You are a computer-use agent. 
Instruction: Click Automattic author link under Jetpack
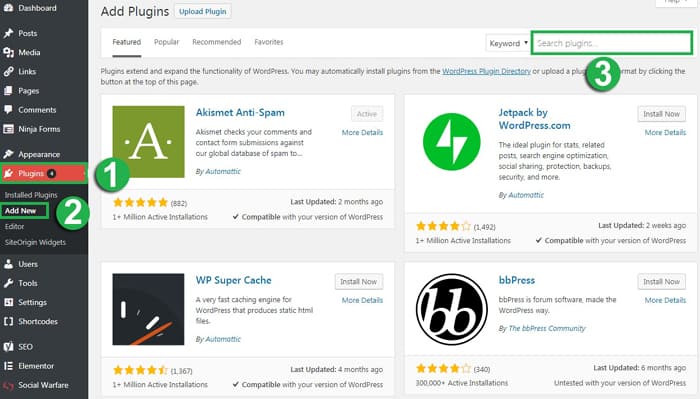[x=526, y=195]
